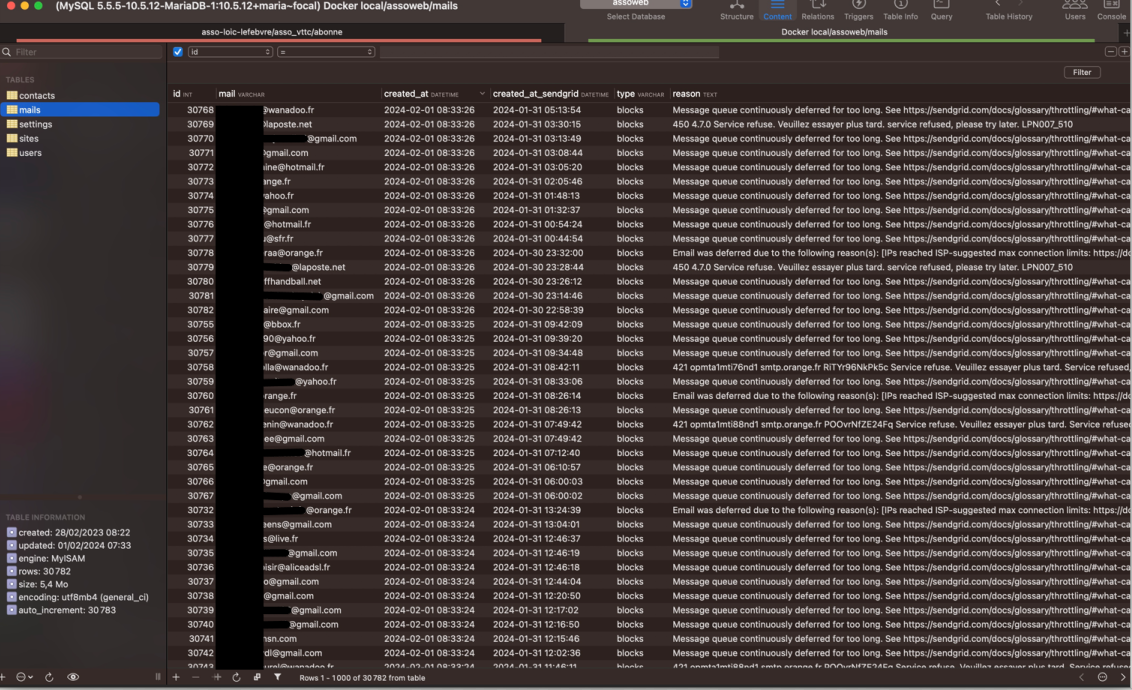Open the Query editor

(941, 10)
